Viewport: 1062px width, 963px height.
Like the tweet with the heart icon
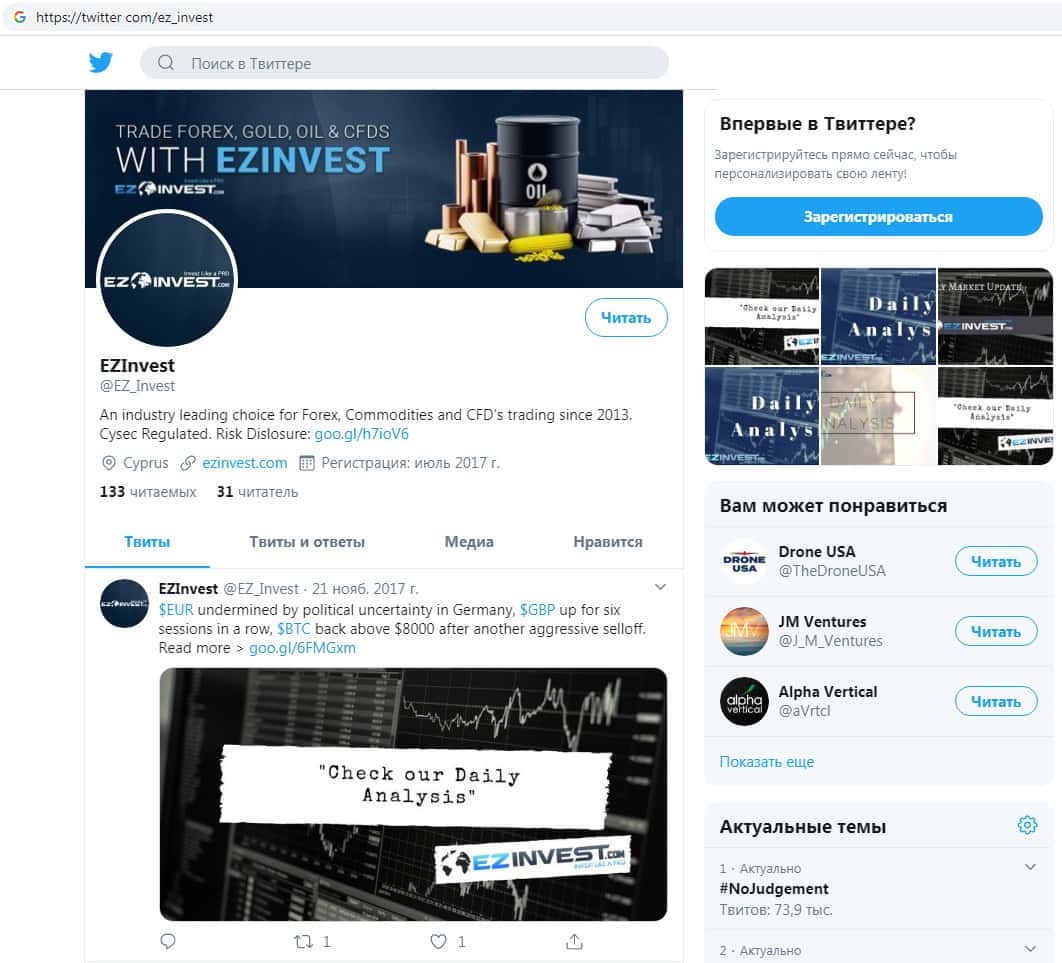pyautogui.click(x=439, y=941)
